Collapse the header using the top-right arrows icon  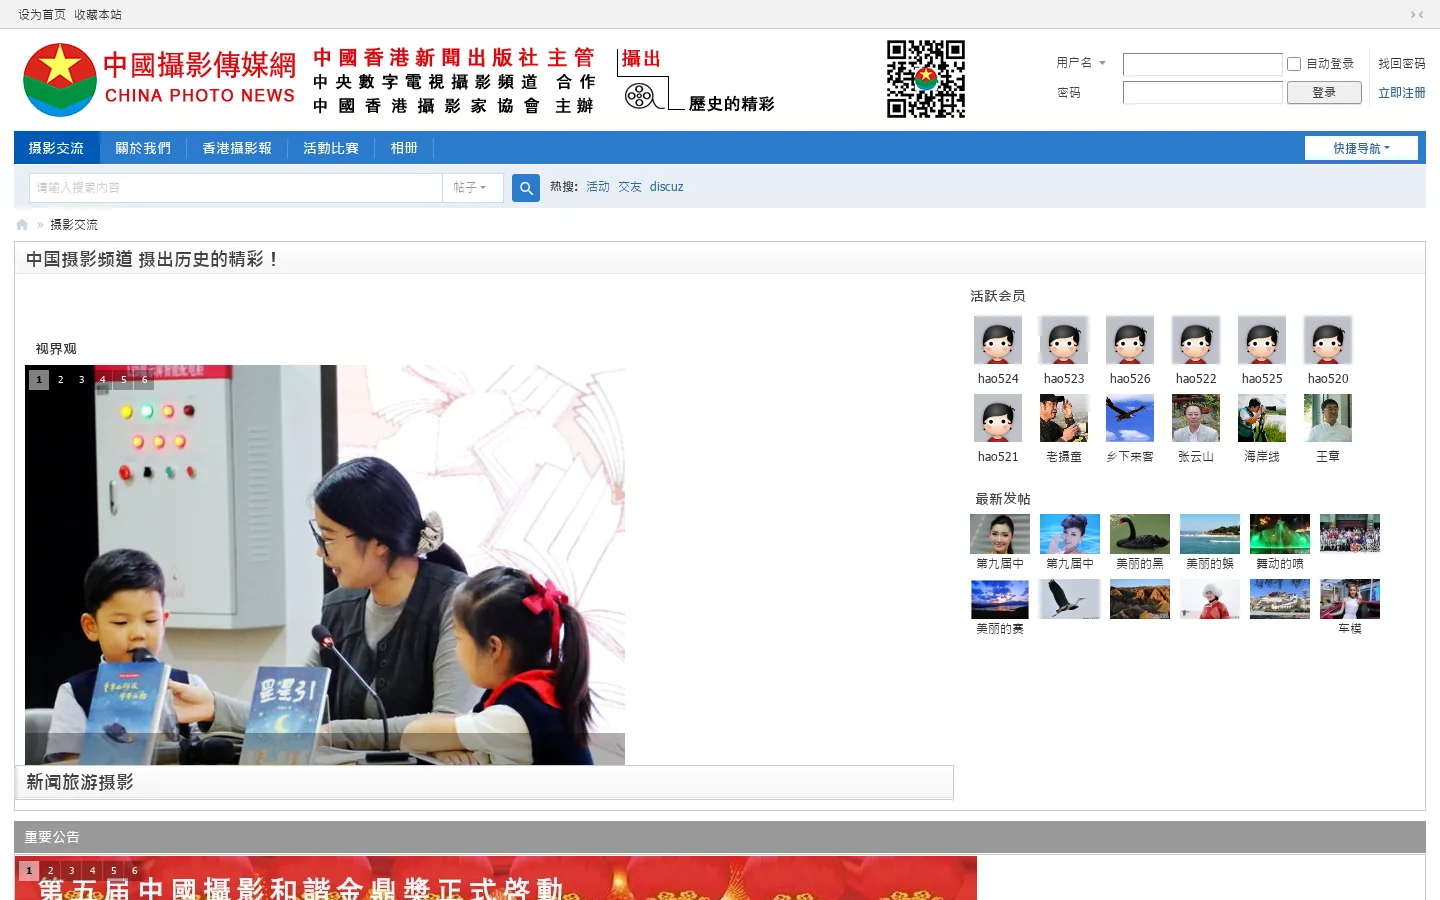(1417, 15)
